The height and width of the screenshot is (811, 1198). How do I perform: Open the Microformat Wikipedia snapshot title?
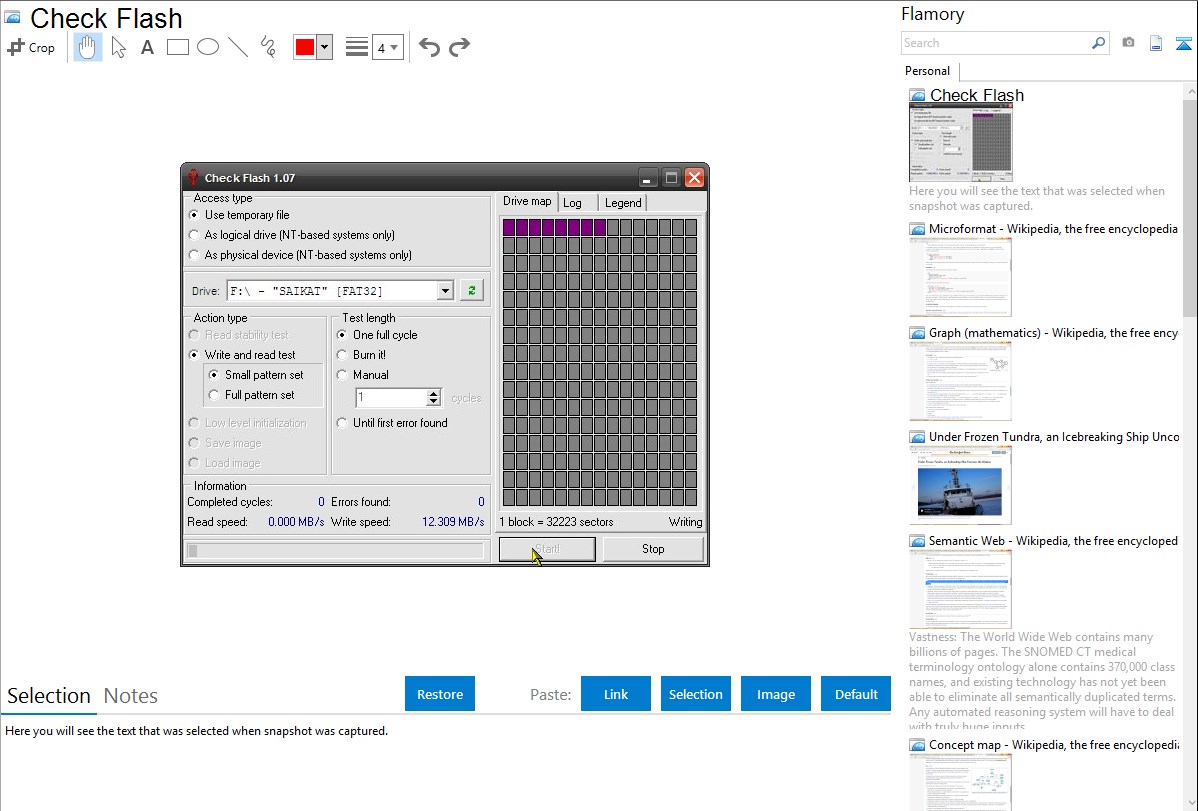point(1053,229)
